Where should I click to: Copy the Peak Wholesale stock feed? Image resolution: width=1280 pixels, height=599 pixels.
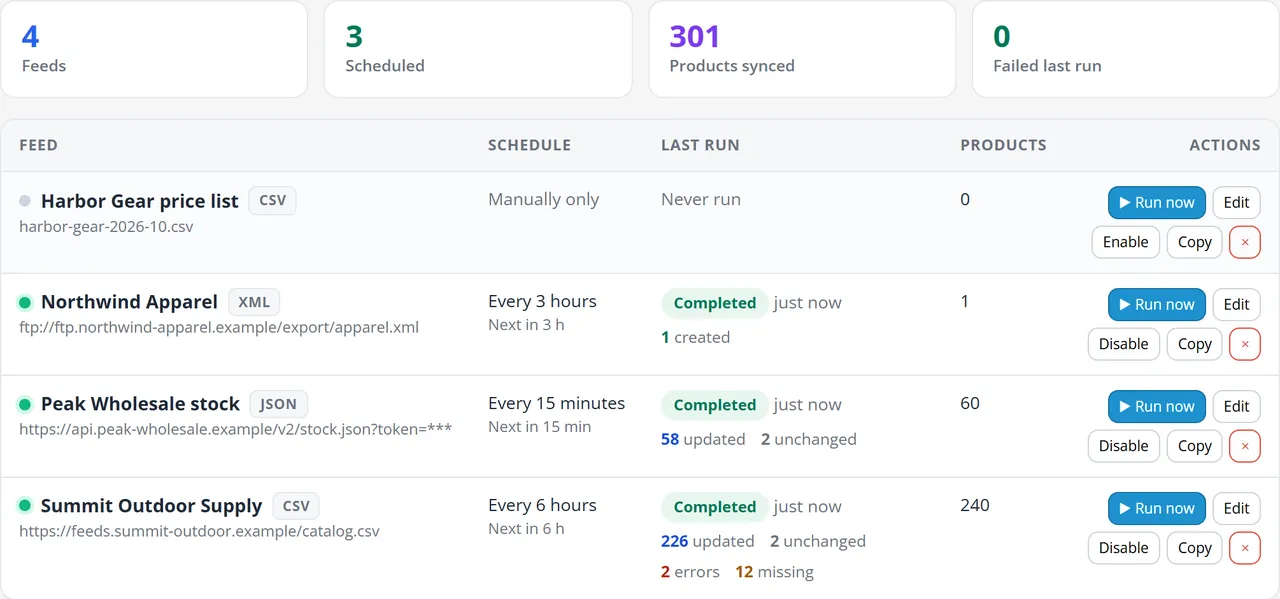[1195, 446]
